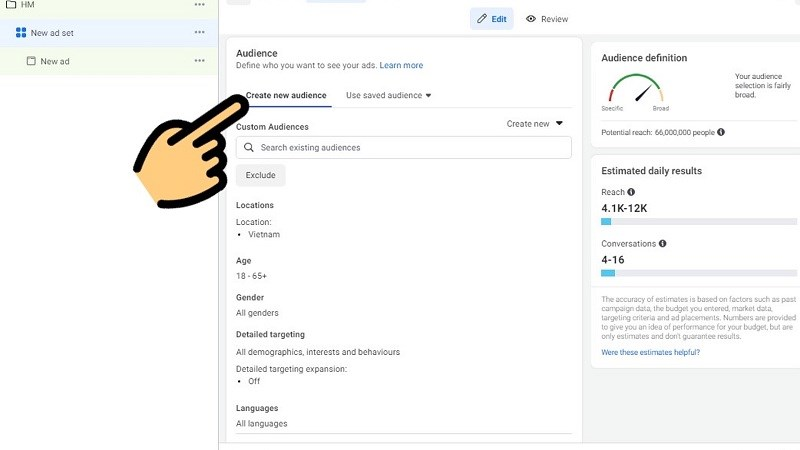The height and width of the screenshot is (450, 800).
Task: Click the All languages value
Action: 261,423
